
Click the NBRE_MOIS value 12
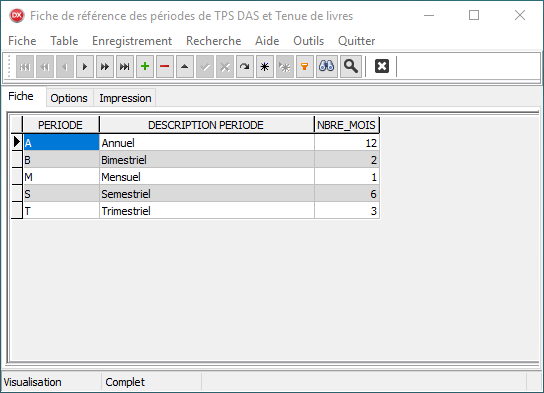coord(347,143)
